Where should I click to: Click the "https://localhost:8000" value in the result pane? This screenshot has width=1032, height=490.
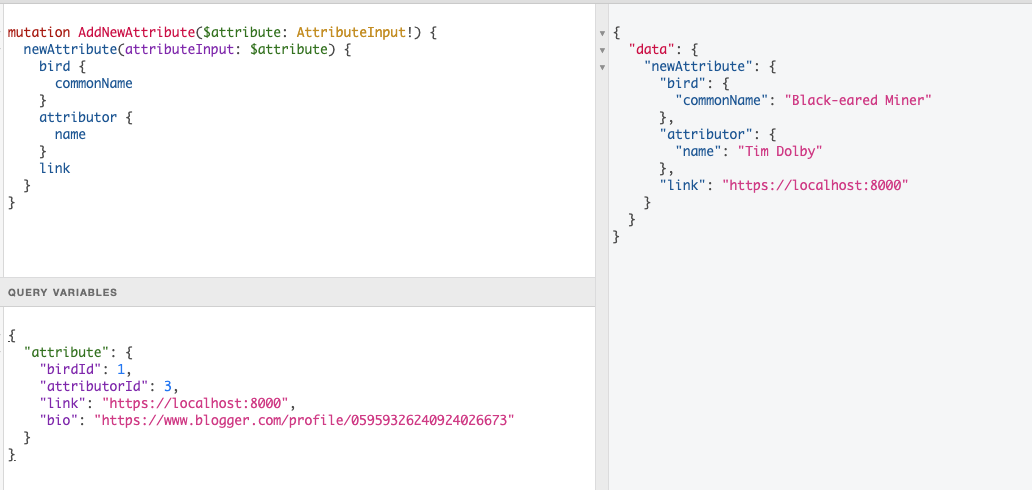click(x=815, y=186)
